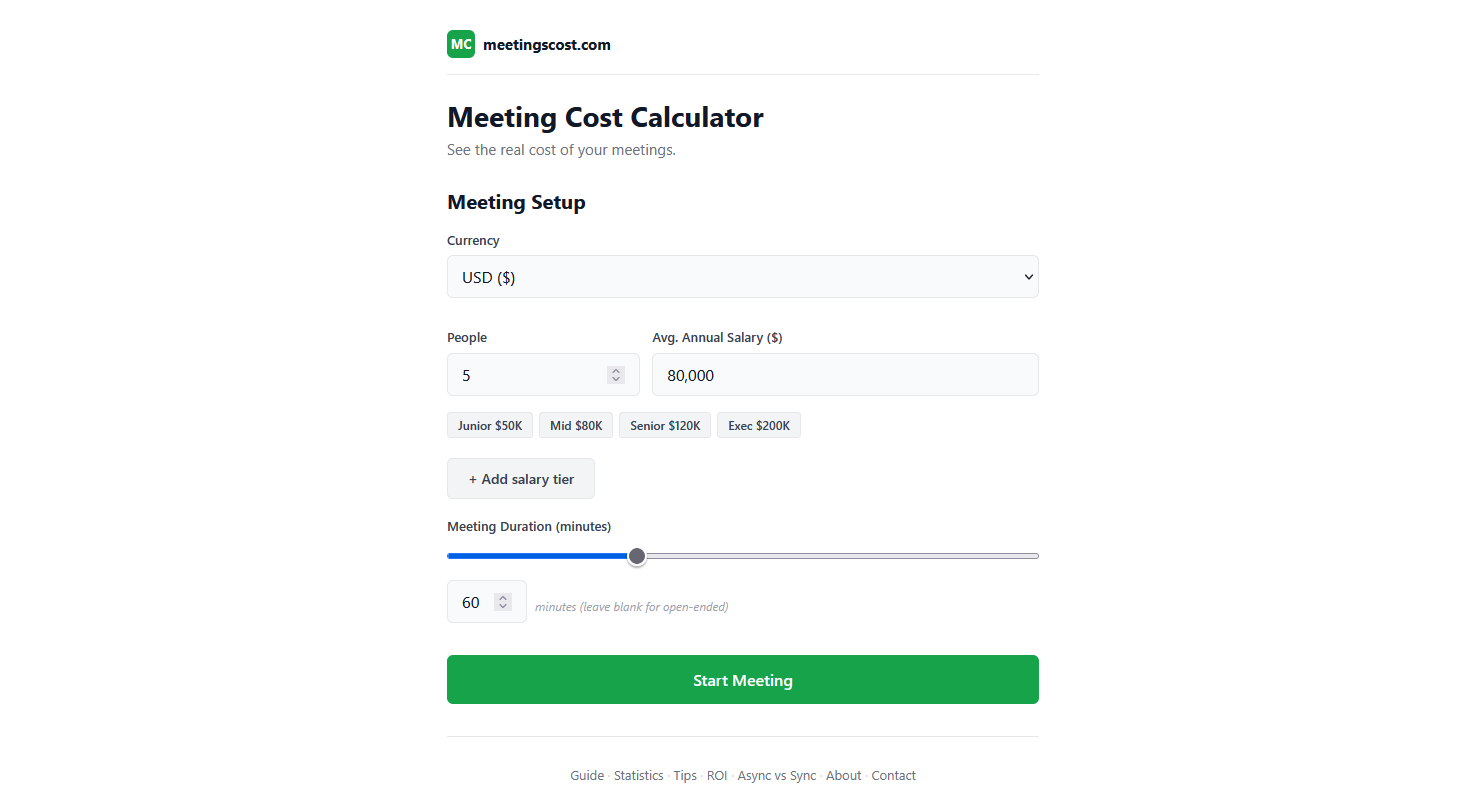Click Add salary tier
The width and height of the screenshot is (1481, 801).
[x=520, y=478]
